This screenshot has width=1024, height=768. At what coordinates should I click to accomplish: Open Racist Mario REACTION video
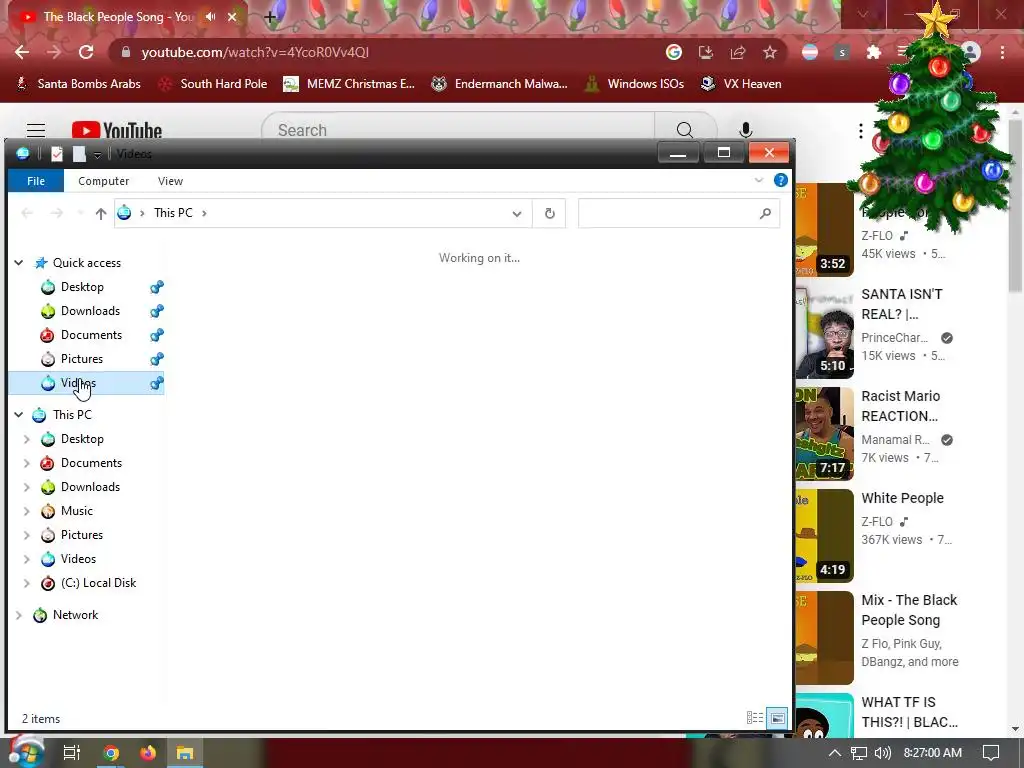(x=901, y=406)
